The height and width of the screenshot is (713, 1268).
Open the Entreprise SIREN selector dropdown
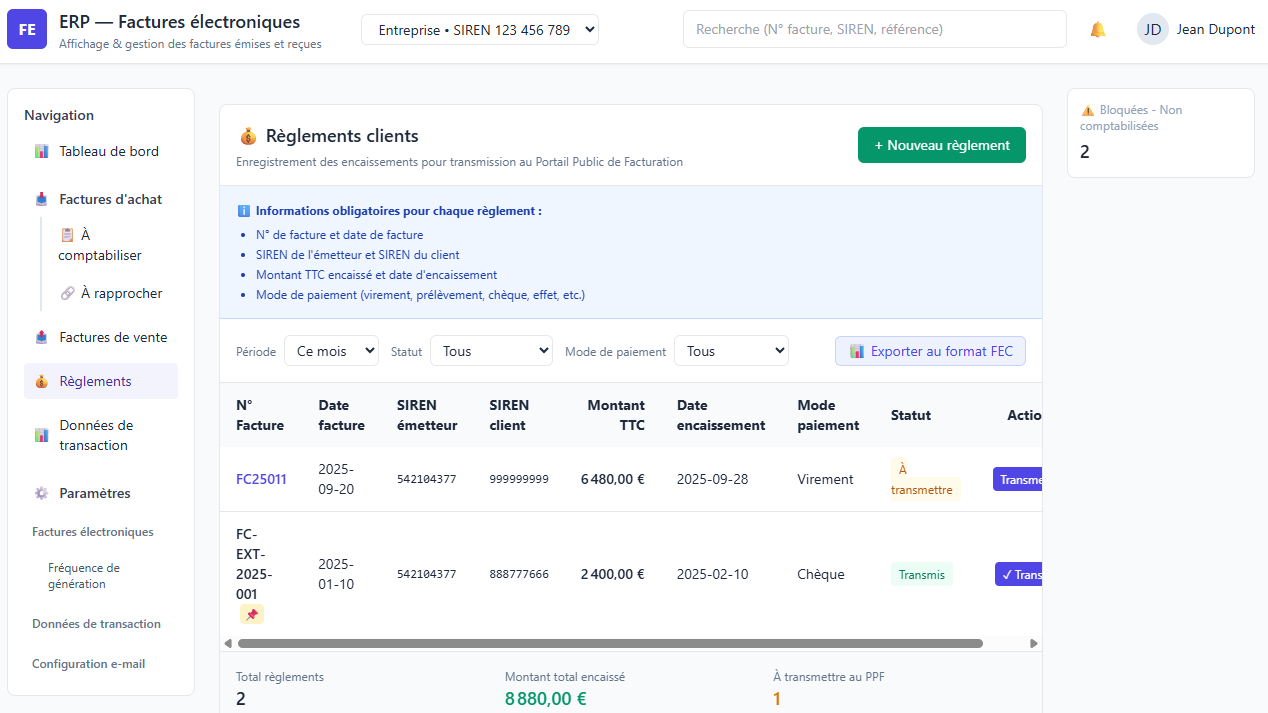click(480, 30)
